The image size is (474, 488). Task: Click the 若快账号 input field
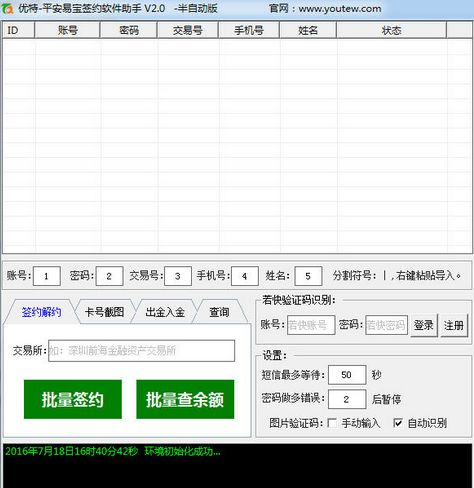311,325
